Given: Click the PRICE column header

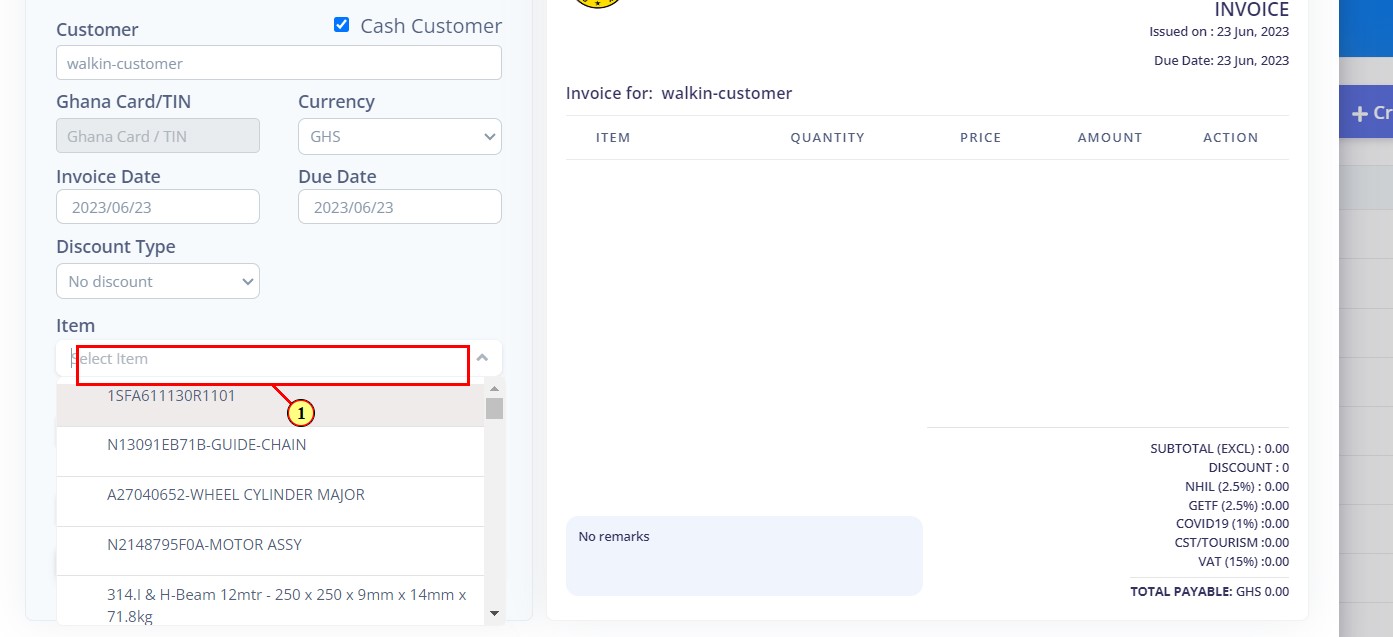Looking at the screenshot, I should [x=980, y=138].
